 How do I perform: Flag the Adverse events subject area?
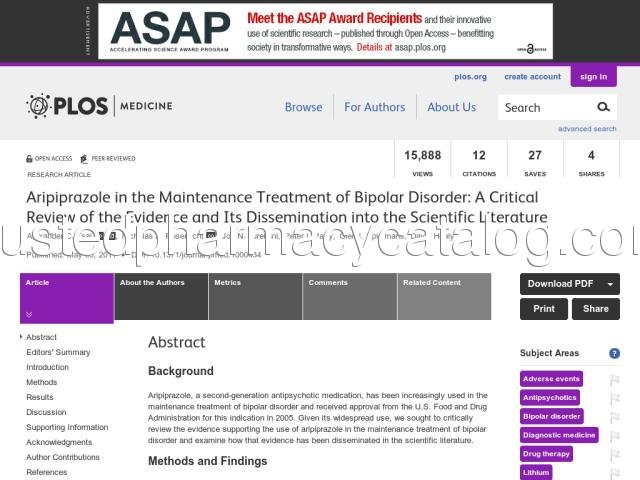pos(614,380)
